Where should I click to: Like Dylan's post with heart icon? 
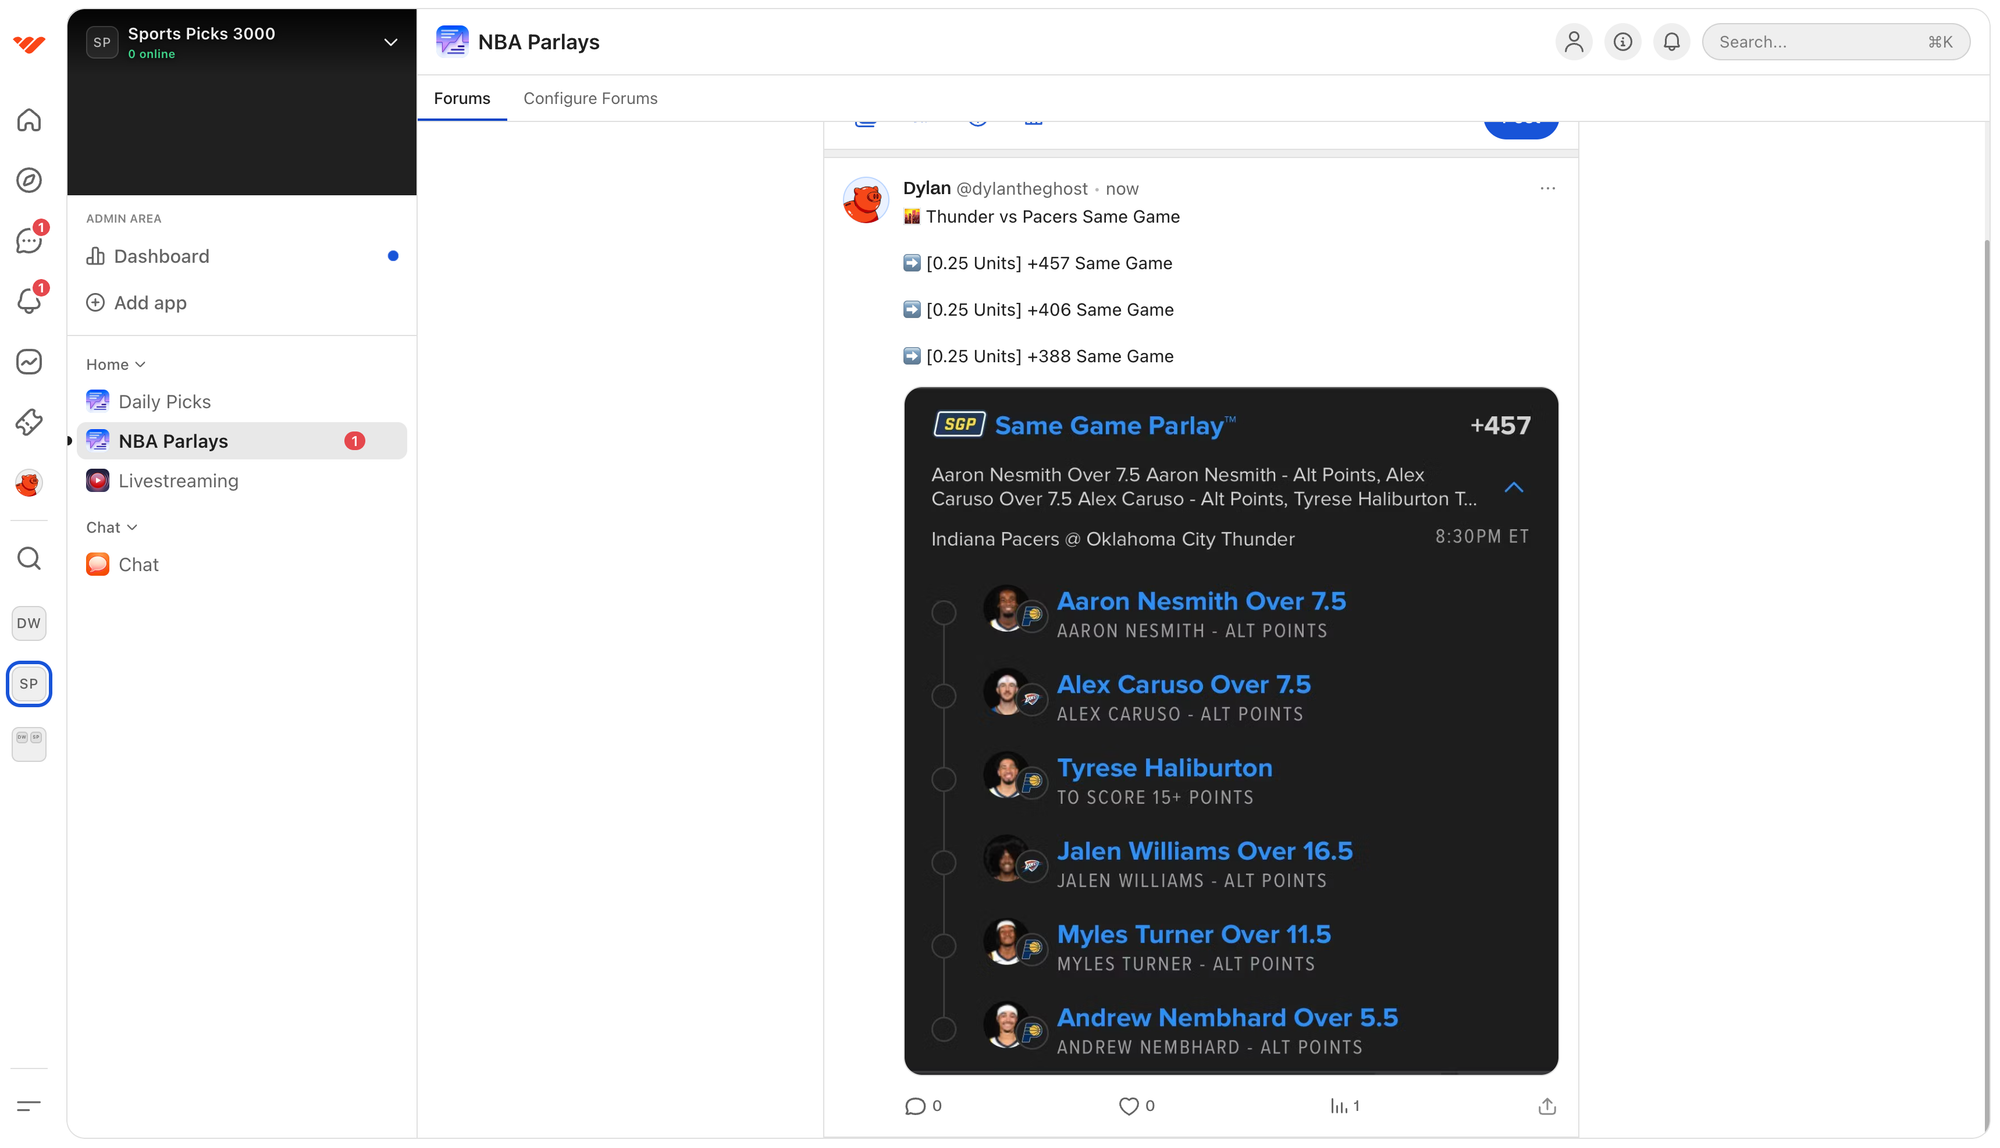(1128, 1106)
